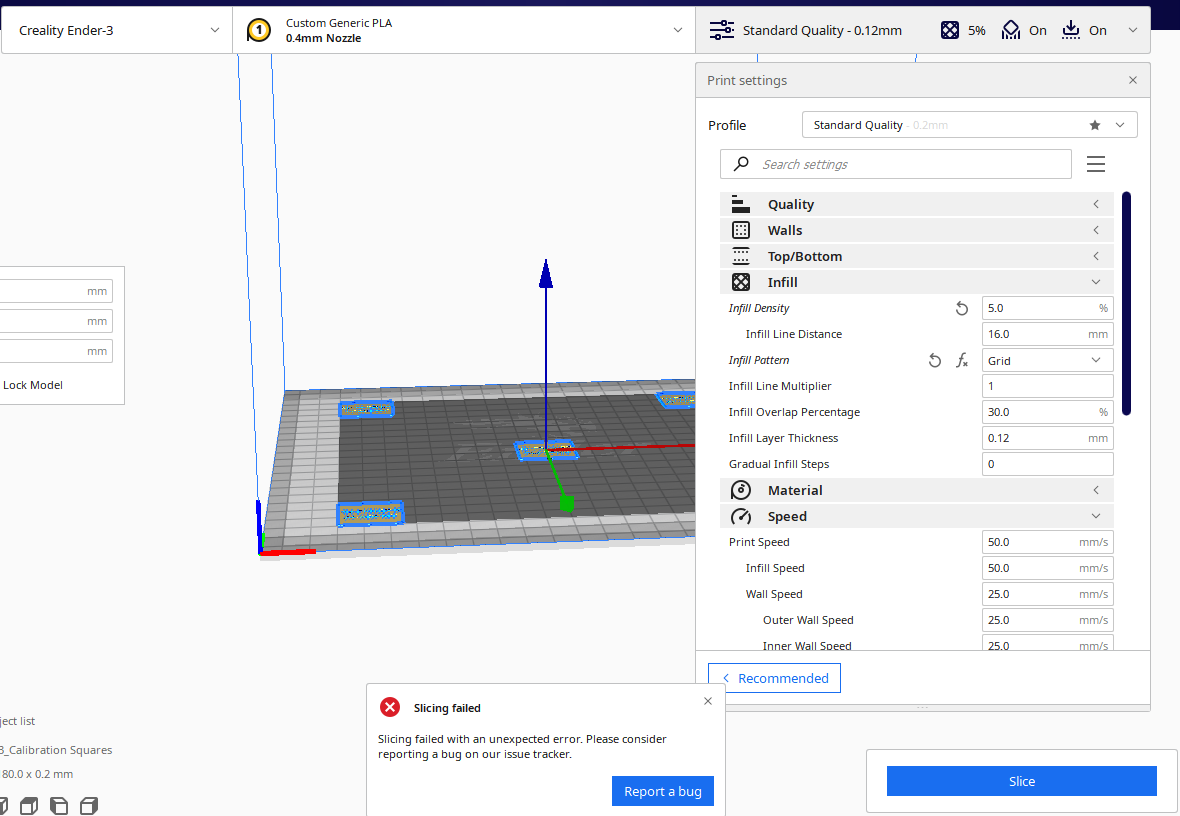
Task: Click the Search settings field
Action: [x=896, y=164]
